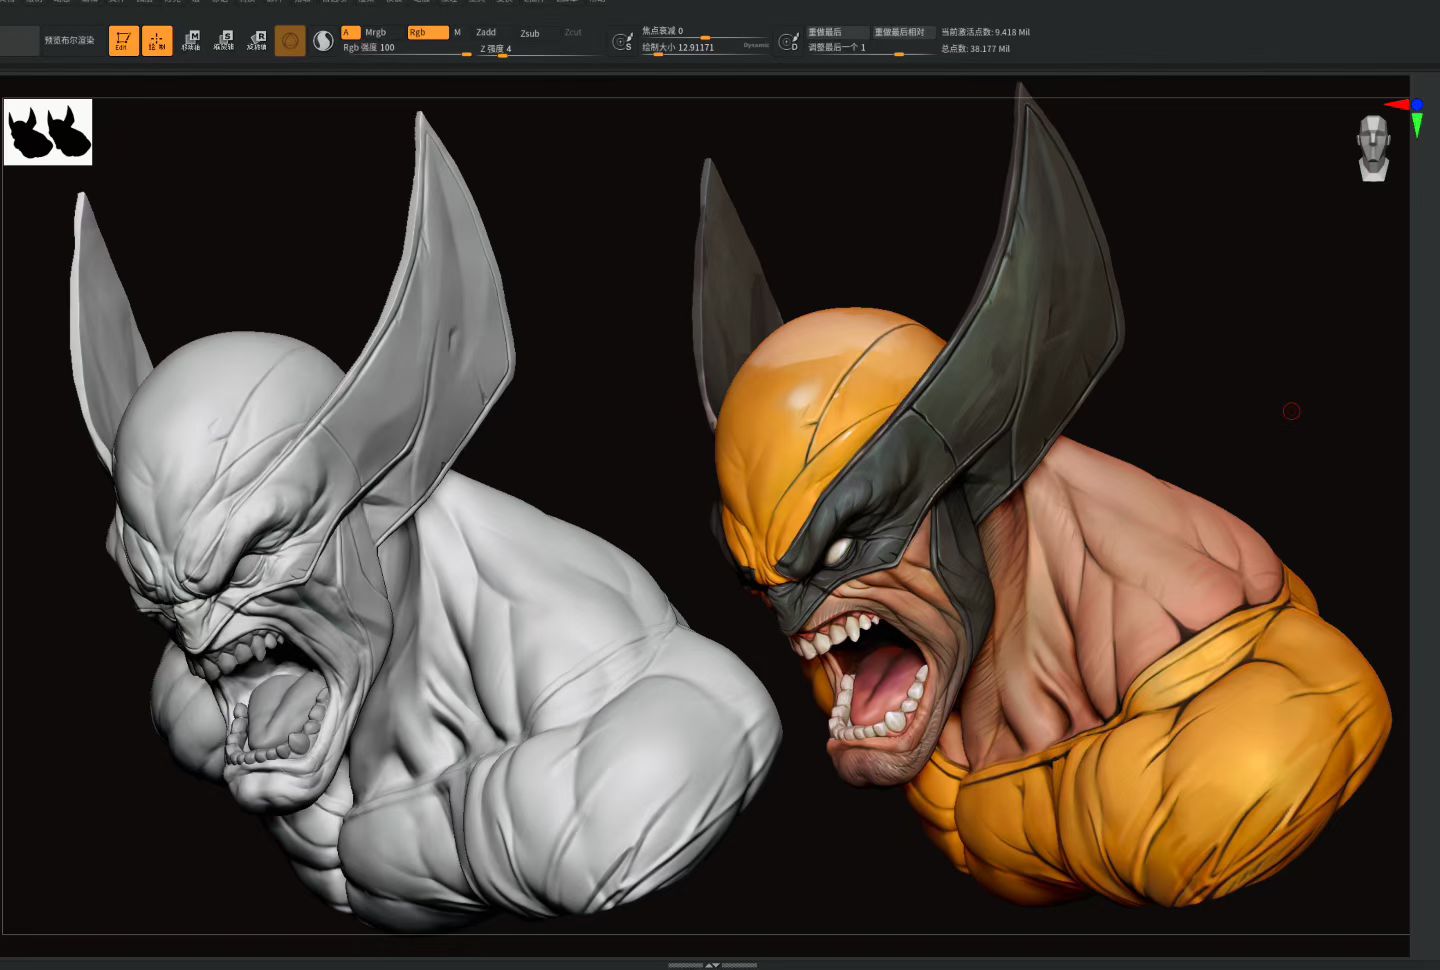Screen dimensions: 1440x970
Task: Click the round orange gizmo 3D button
Action: pos(290,41)
